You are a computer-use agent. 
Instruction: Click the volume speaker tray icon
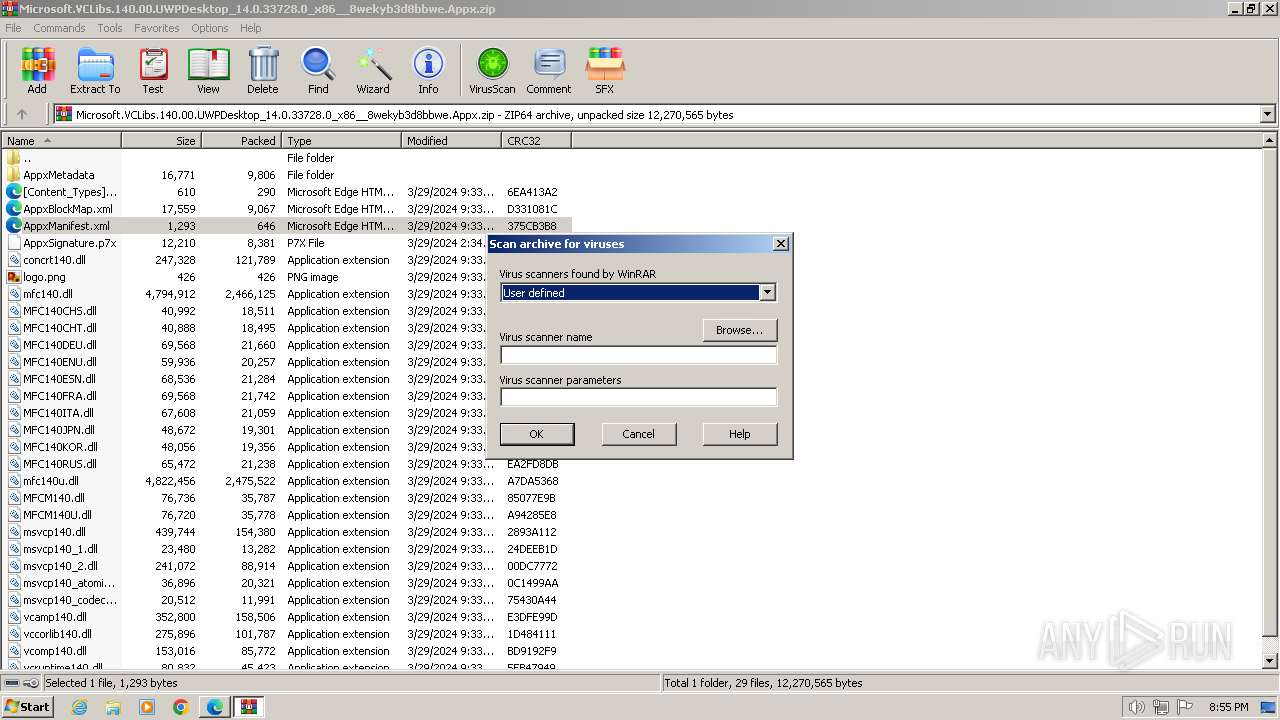[x=1137, y=707]
